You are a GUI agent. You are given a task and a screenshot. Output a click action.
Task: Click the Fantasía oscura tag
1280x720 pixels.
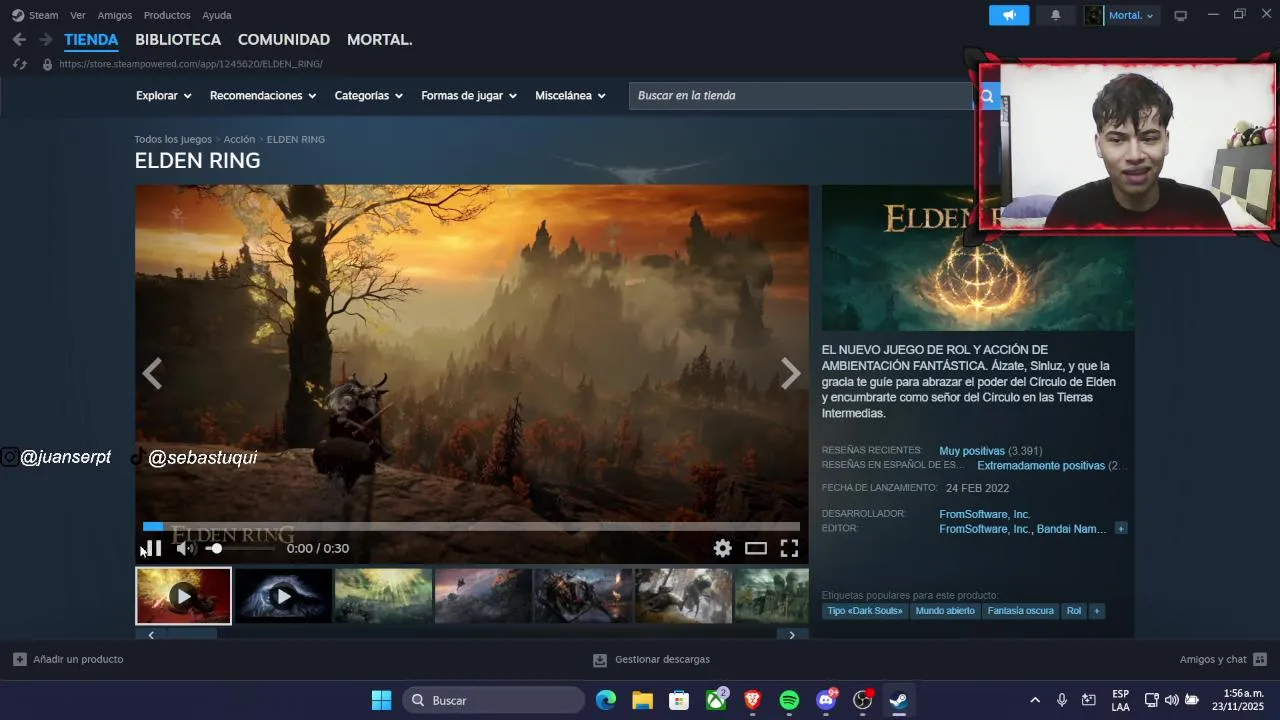(1020, 611)
